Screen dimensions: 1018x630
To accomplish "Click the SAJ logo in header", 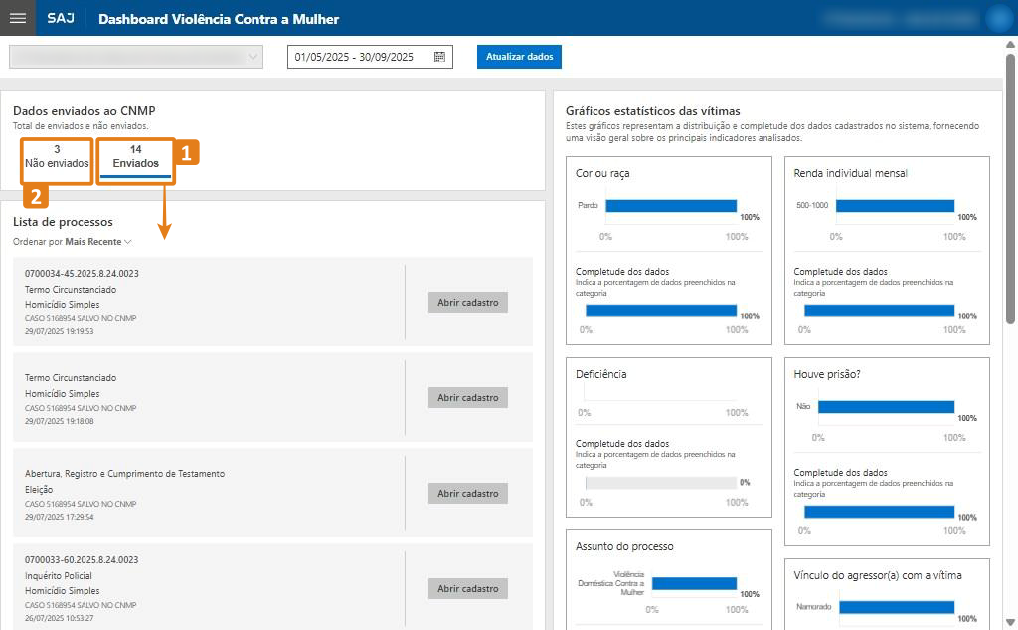I will tap(60, 19).
